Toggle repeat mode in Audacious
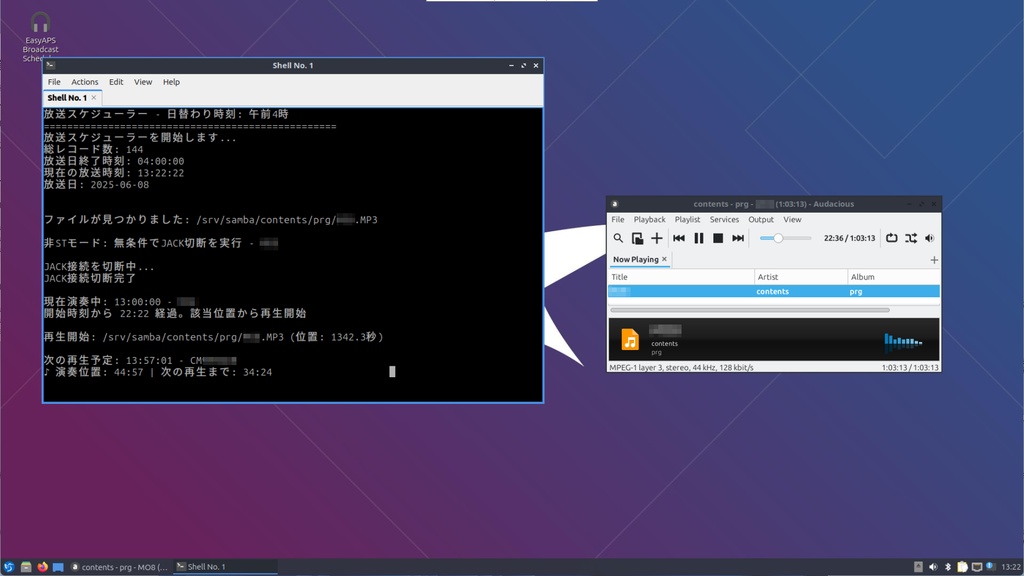The height and width of the screenshot is (576, 1024). (x=891, y=238)
